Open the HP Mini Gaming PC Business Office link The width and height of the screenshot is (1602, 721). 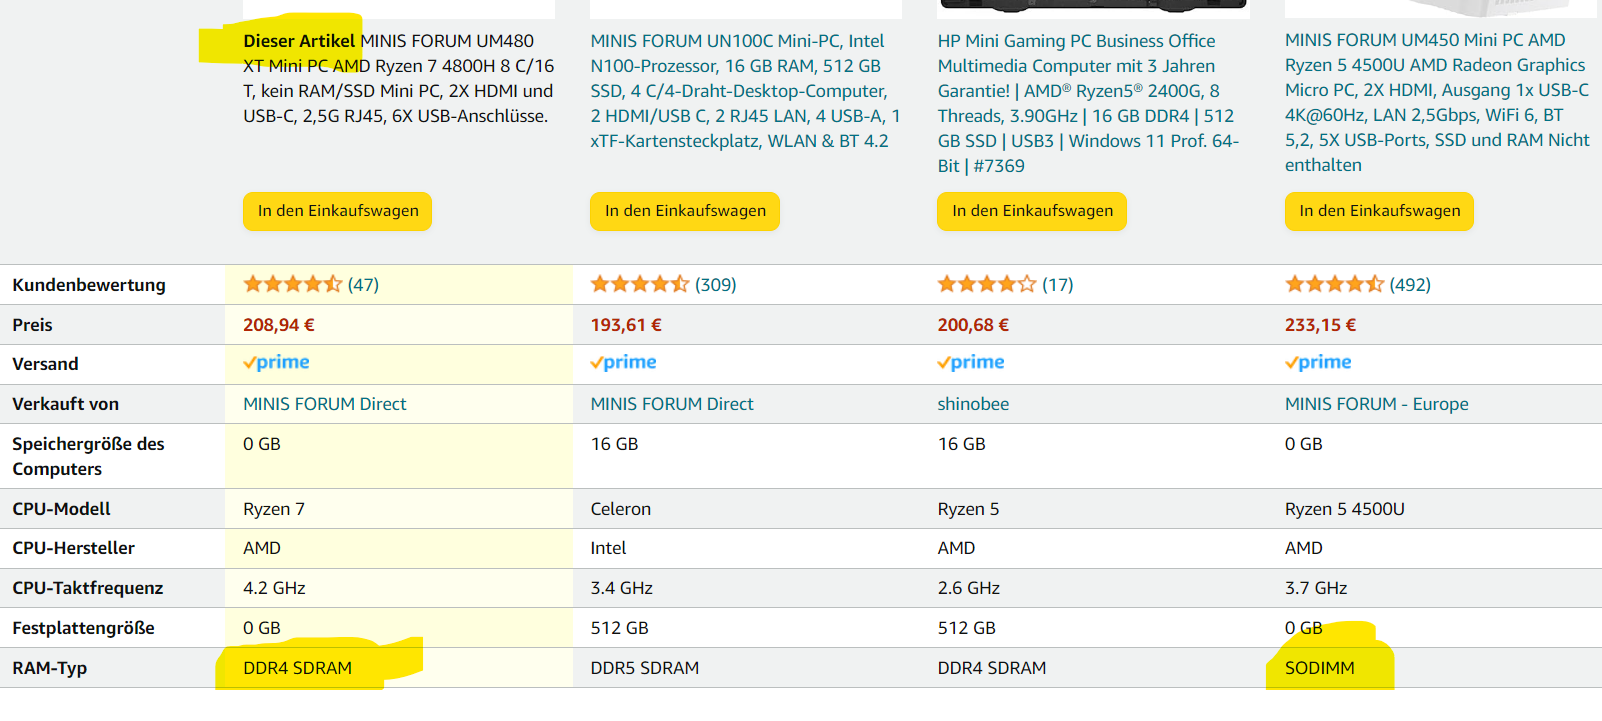pos(1088,103)
